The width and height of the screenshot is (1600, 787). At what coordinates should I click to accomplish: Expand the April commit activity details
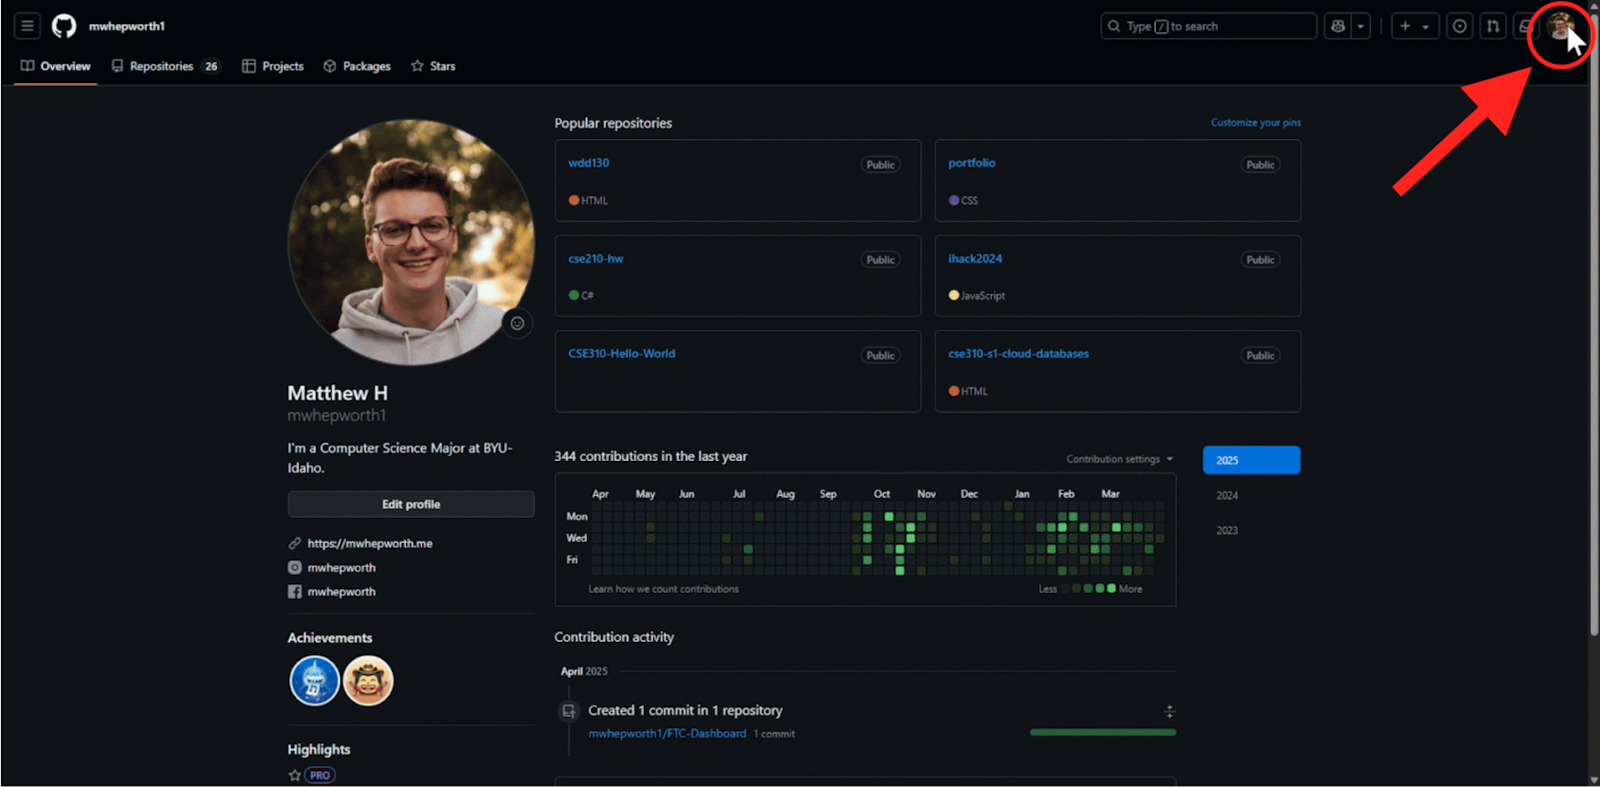coord(1169,711)
